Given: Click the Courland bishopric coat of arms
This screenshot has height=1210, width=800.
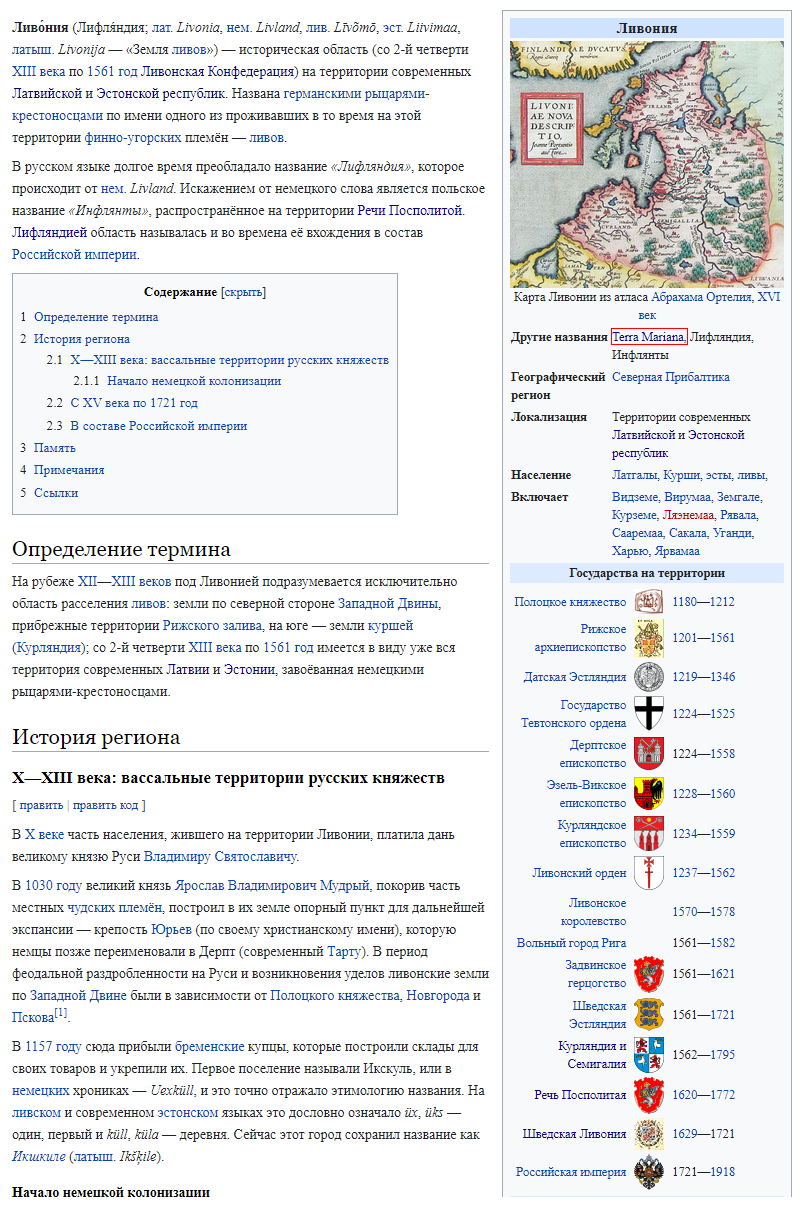Looking at the screenshot, I should point(649,833).
